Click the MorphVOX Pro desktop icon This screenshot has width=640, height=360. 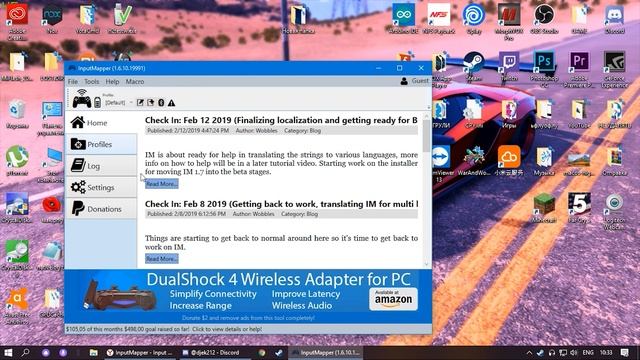pyautogui.click(x=509, y=21)
